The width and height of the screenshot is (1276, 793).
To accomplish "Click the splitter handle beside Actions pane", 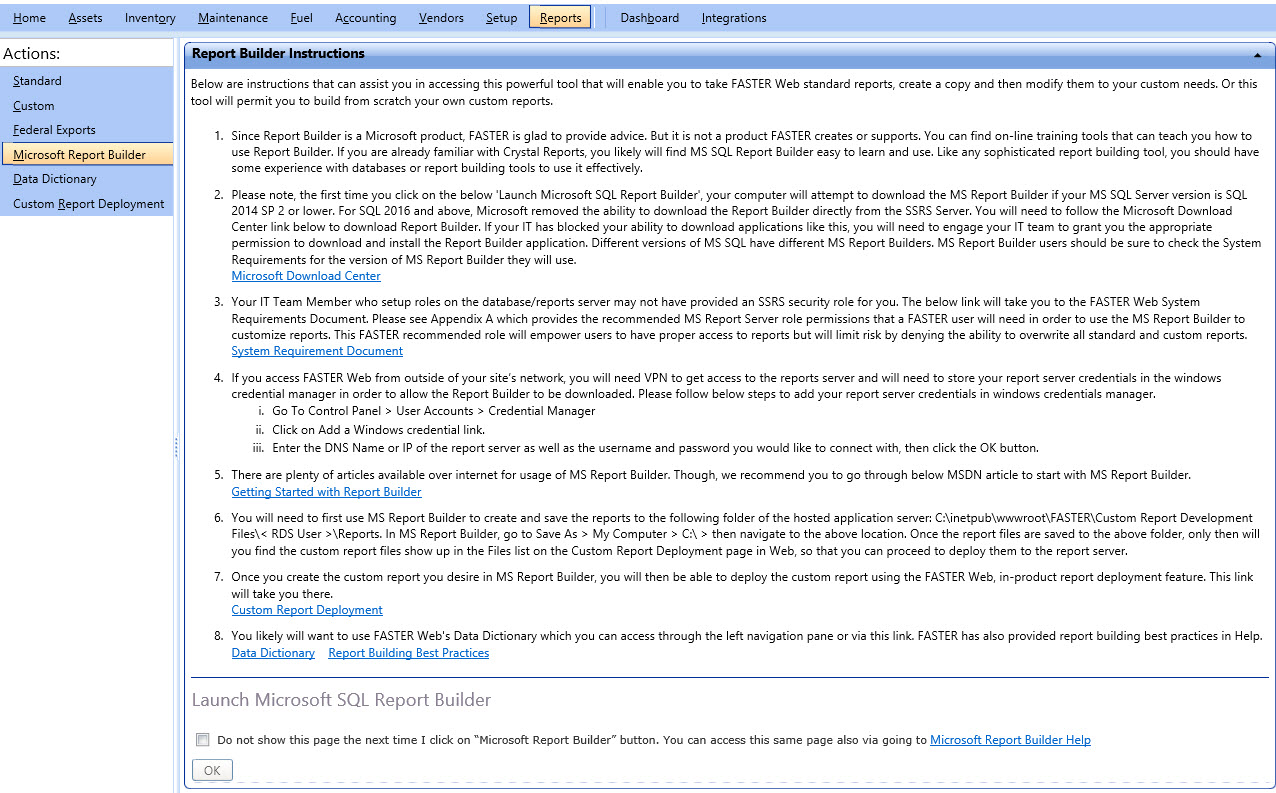I will click(x=177, y=447).
